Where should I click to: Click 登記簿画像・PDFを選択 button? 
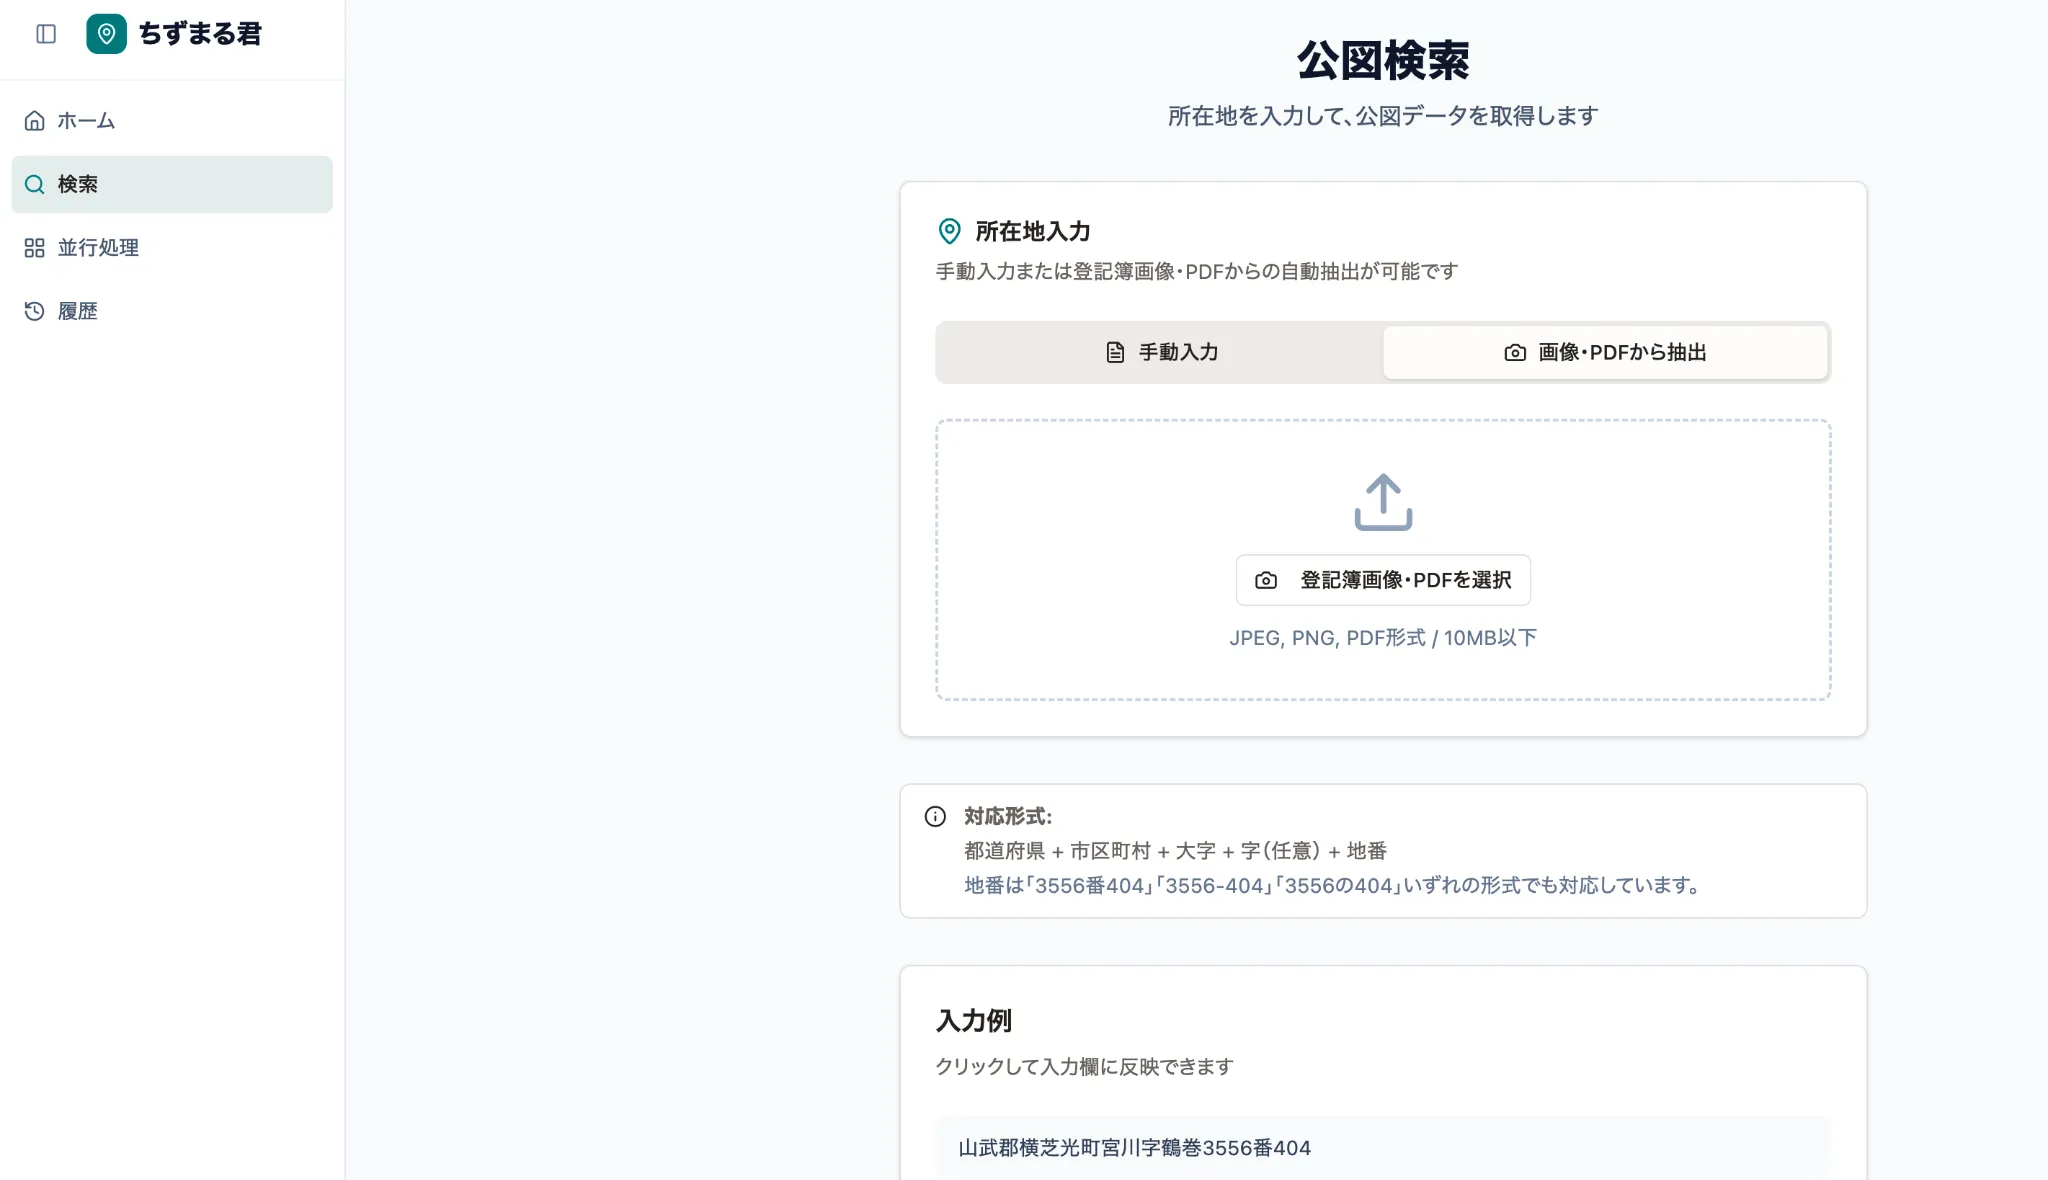click(x=1383, y=580)
